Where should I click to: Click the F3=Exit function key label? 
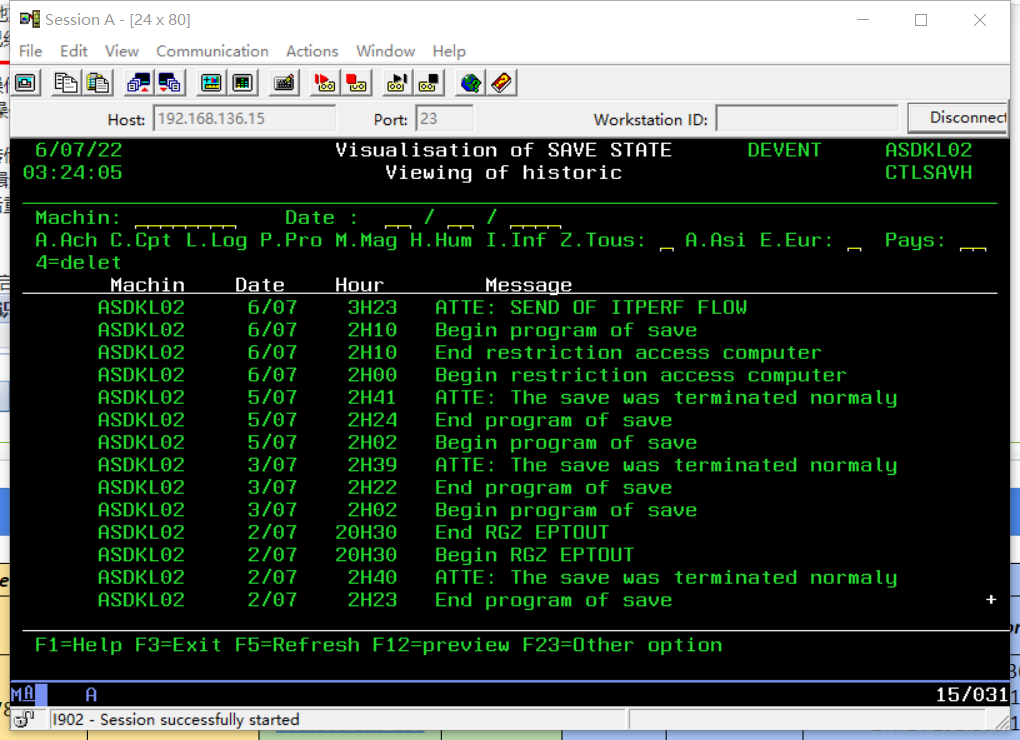(178, 645)
